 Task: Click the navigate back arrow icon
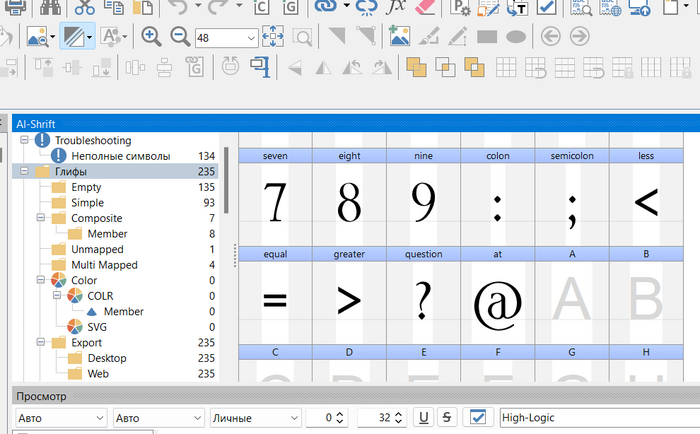(549, 37)
